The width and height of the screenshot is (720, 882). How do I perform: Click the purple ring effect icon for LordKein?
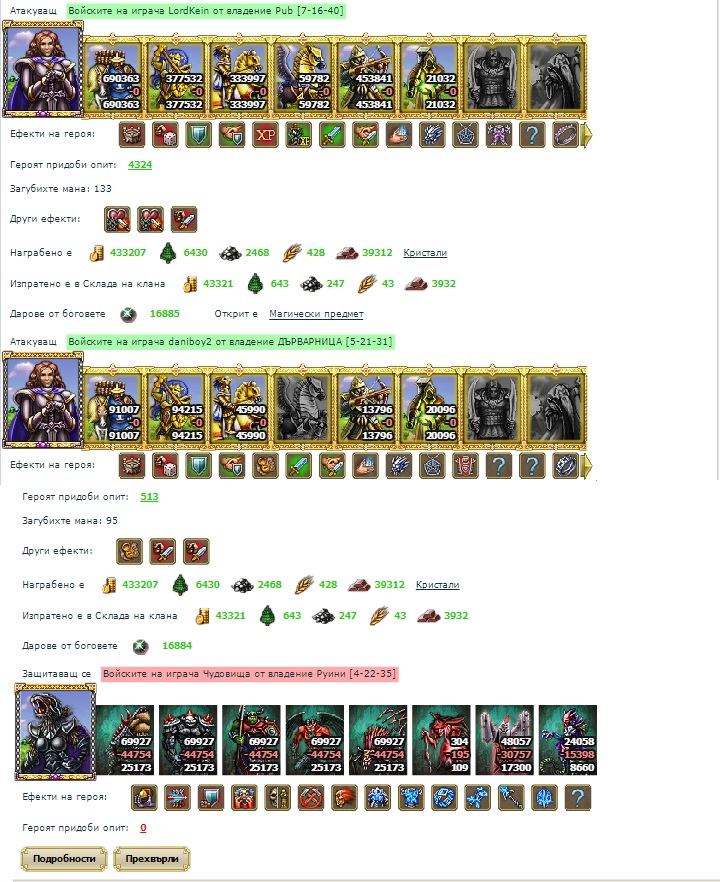(x=565, y=135)
